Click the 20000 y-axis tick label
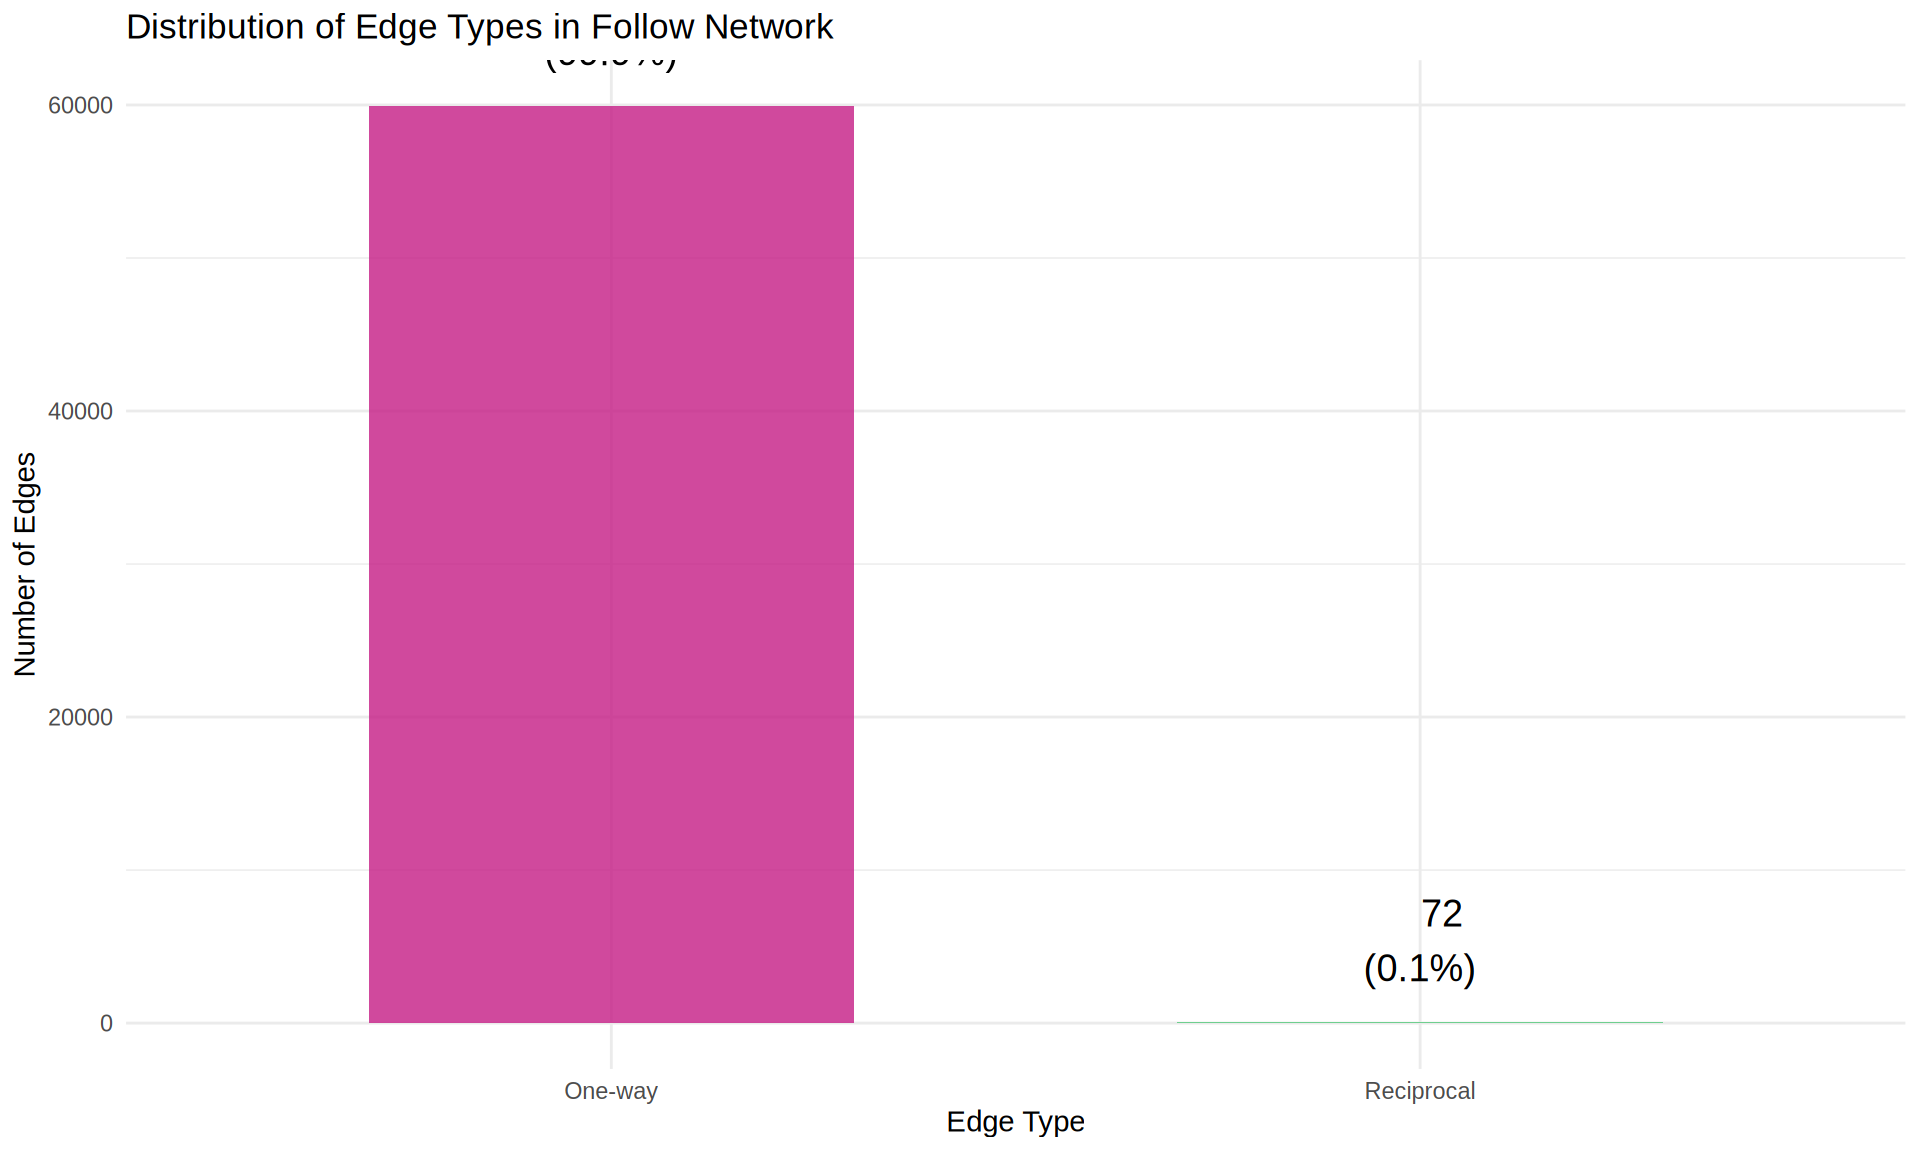This screenshot has width=1920, height=1152. tap(80, 717)
